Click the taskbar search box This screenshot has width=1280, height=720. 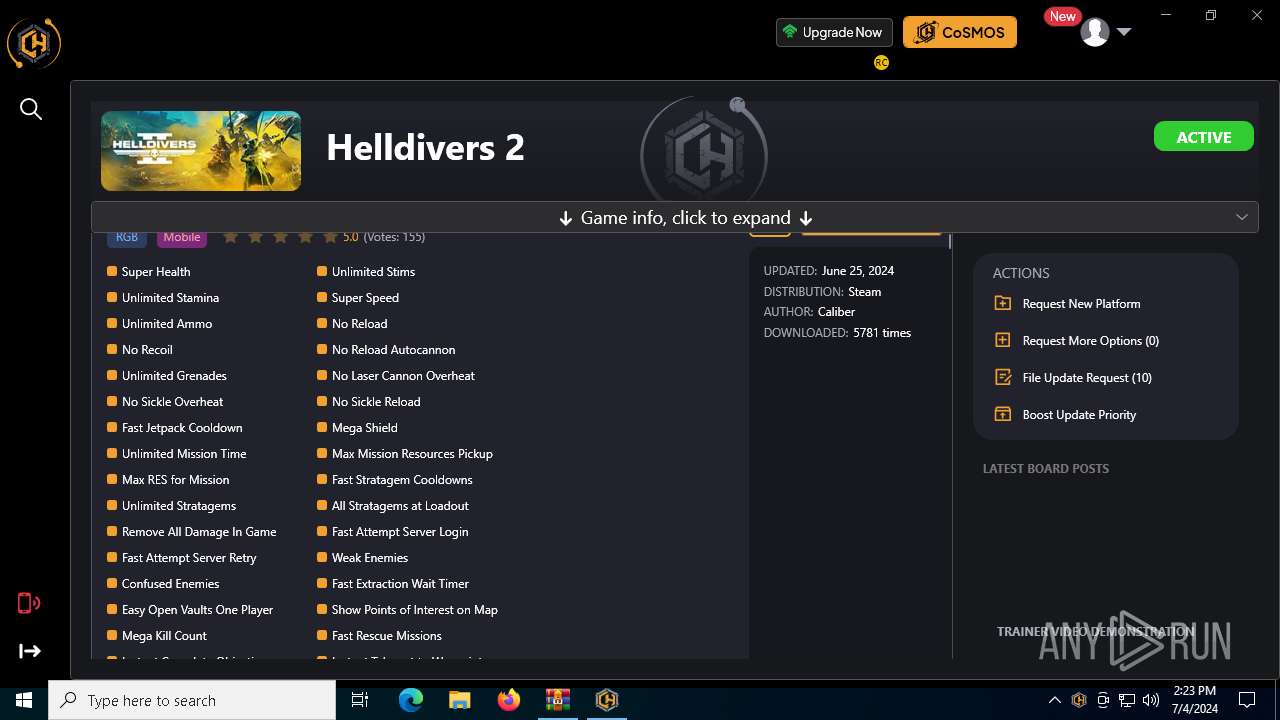tap(192, 700)
